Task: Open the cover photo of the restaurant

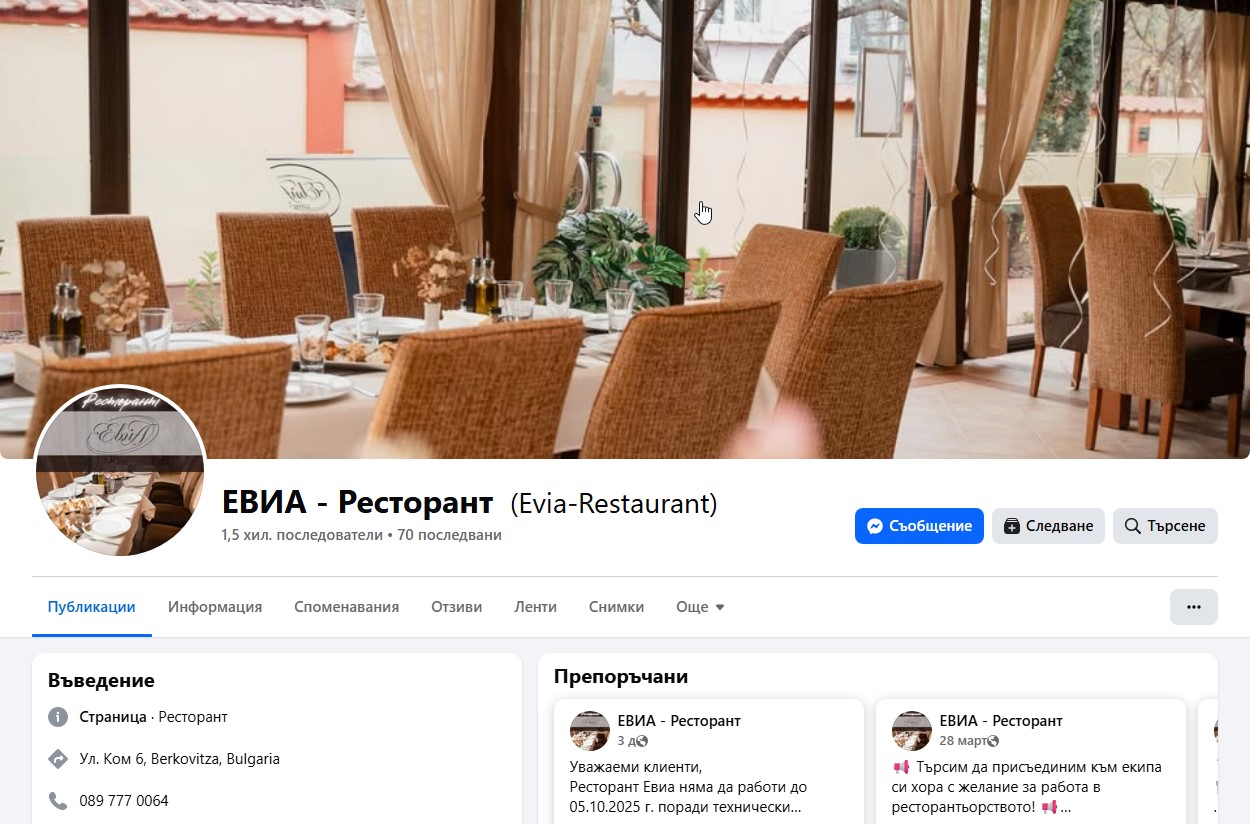Action: point(625,200)
